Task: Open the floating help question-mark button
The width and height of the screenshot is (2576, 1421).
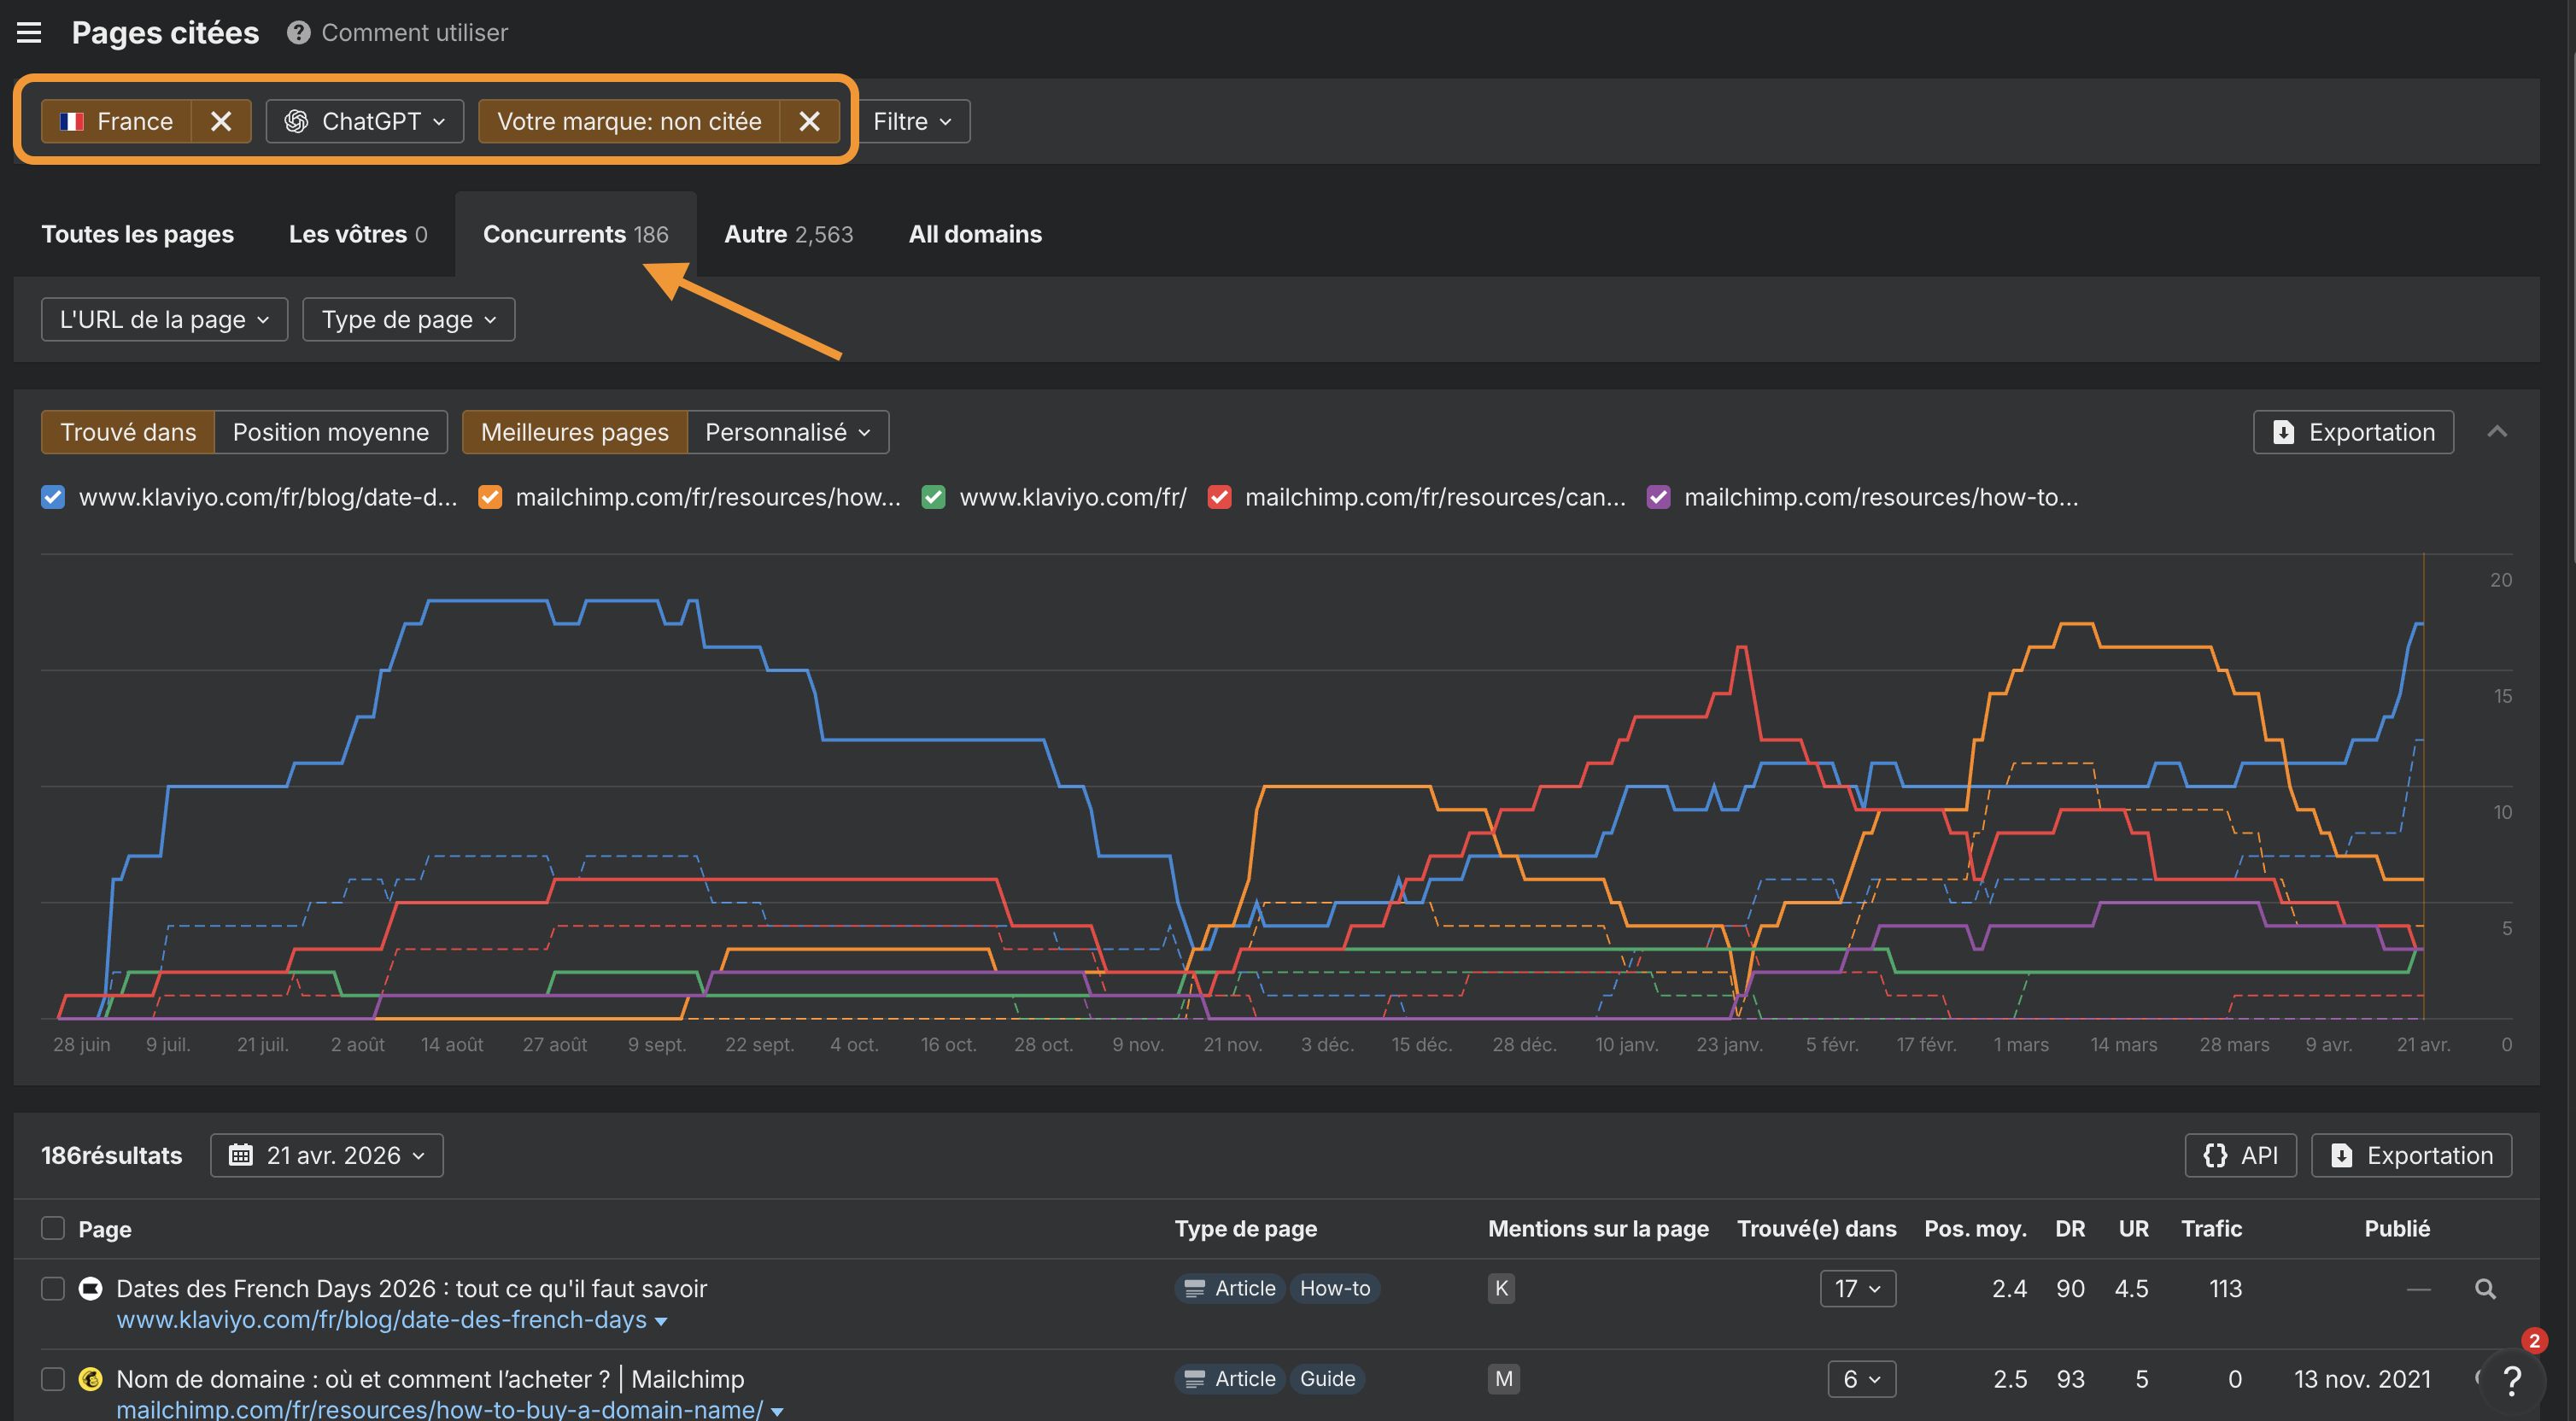Action: coord(2511,1381)
